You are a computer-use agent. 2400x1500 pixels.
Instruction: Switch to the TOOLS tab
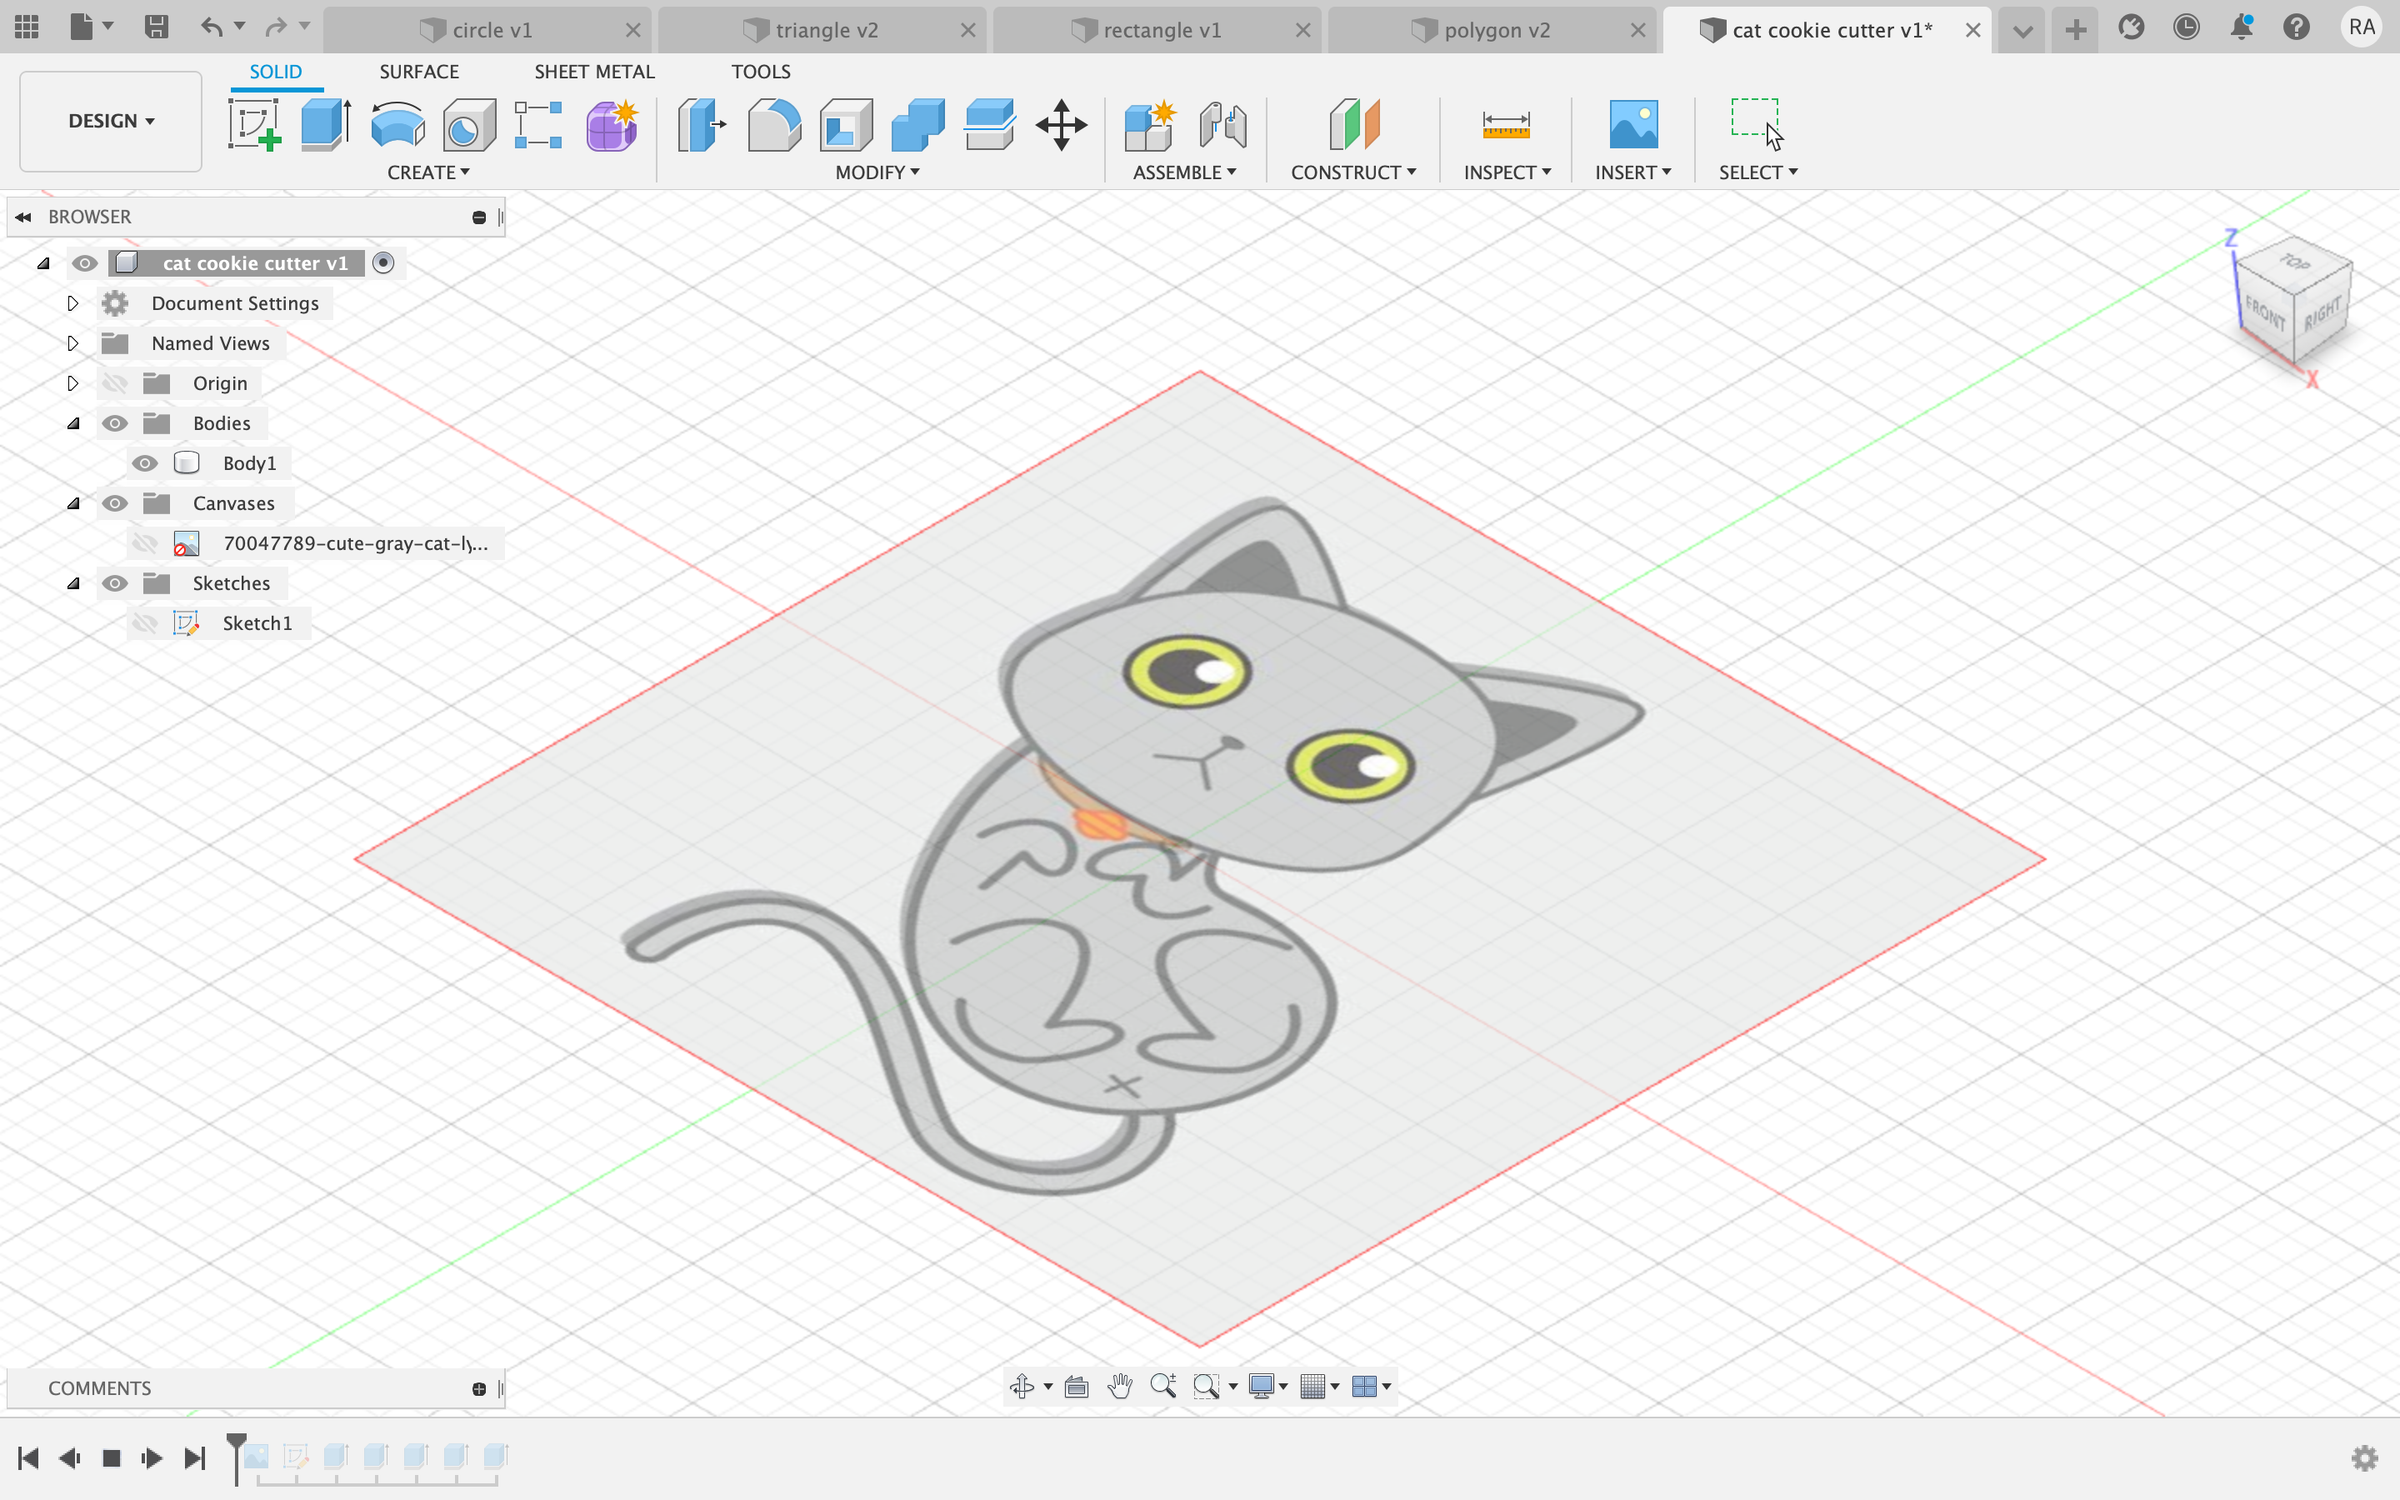[x=761, y=72]
